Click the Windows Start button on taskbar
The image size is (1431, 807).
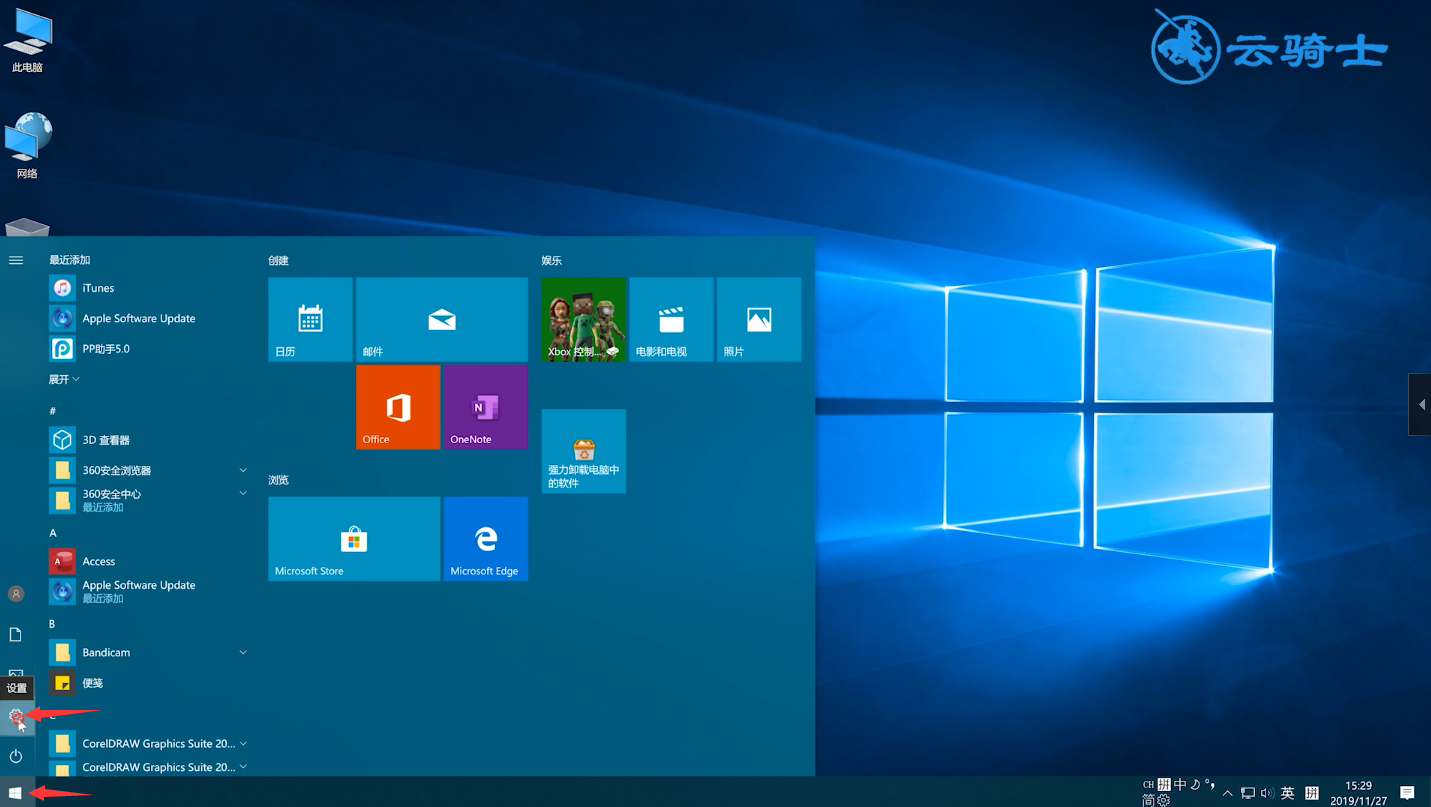15,793
